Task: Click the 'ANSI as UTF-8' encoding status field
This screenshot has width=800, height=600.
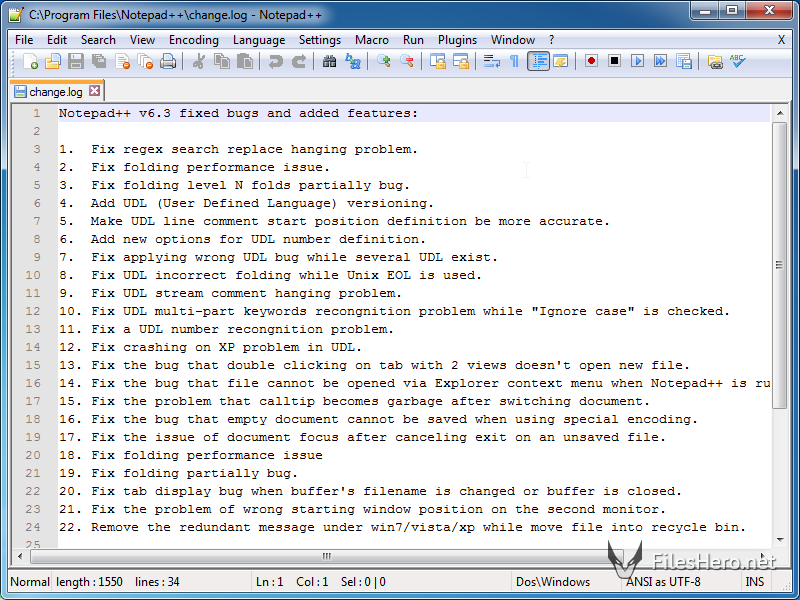Action: 663,582
